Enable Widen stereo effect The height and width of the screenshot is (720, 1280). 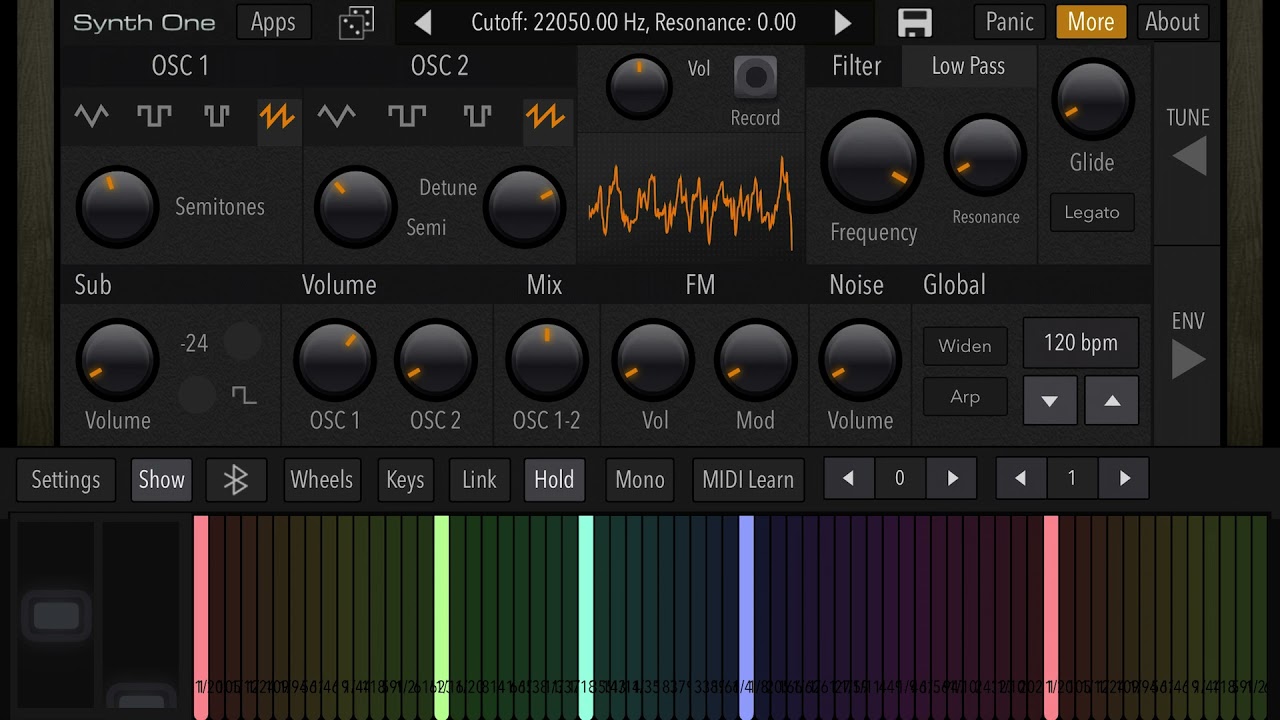(965, 346)
